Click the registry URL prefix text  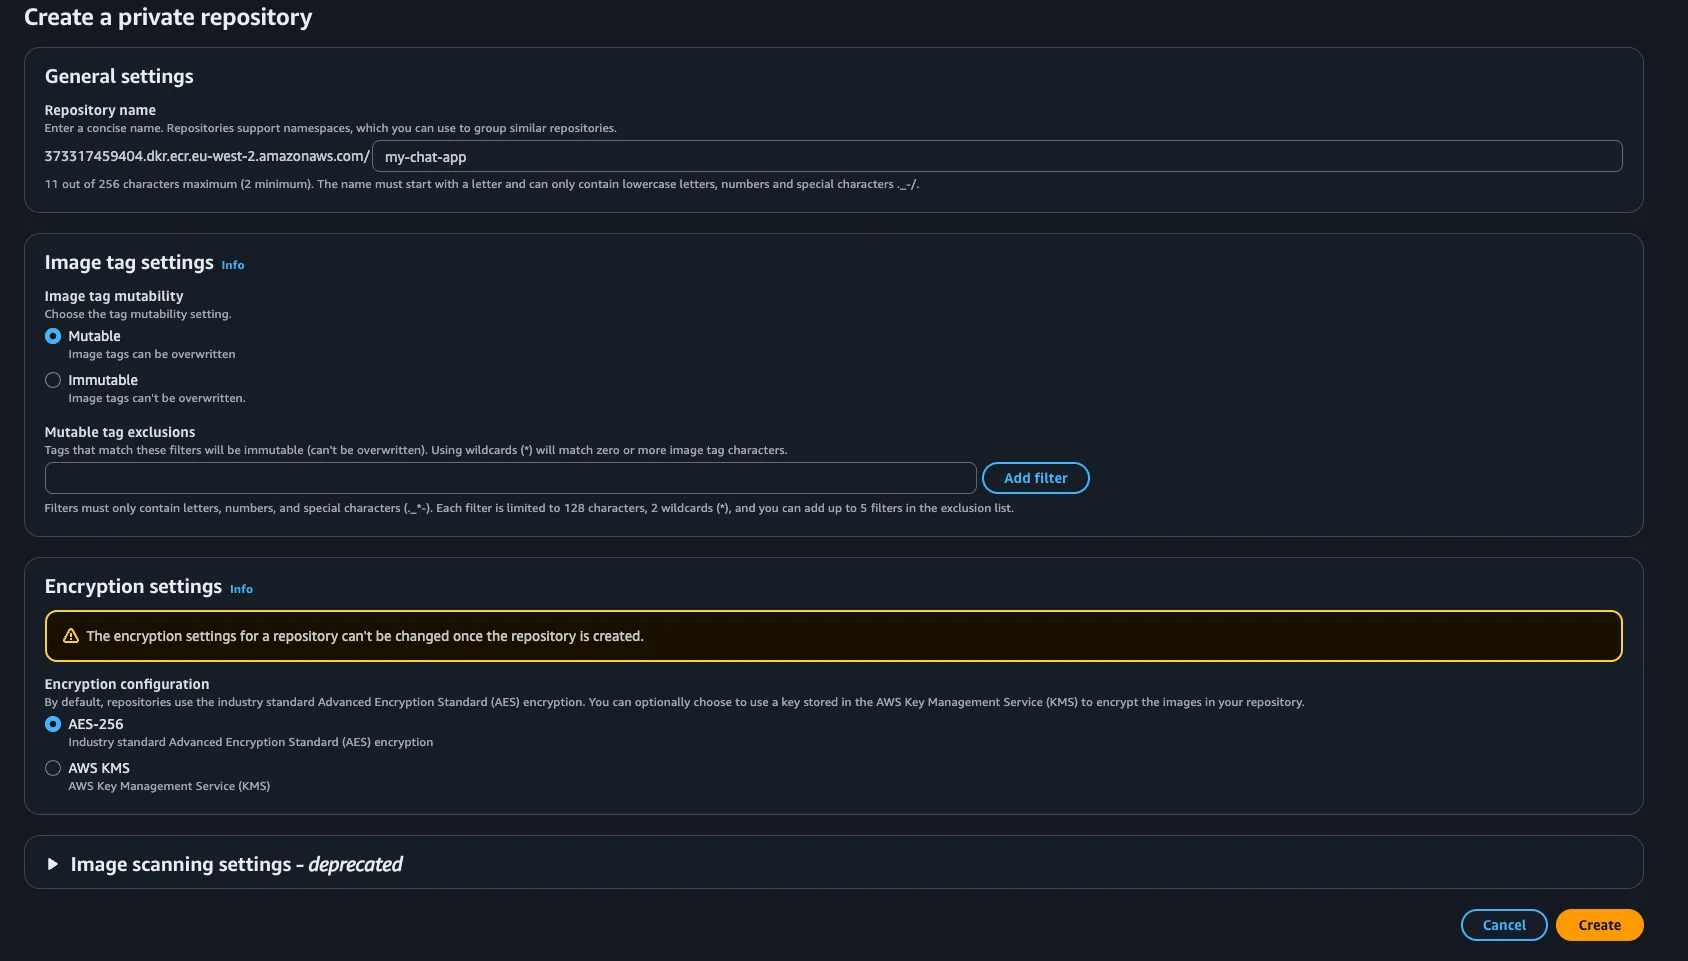207,156
